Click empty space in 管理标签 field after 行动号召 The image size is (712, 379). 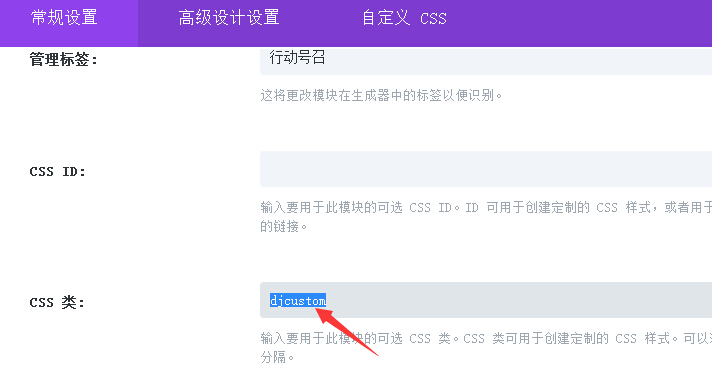tap(518, 60)
